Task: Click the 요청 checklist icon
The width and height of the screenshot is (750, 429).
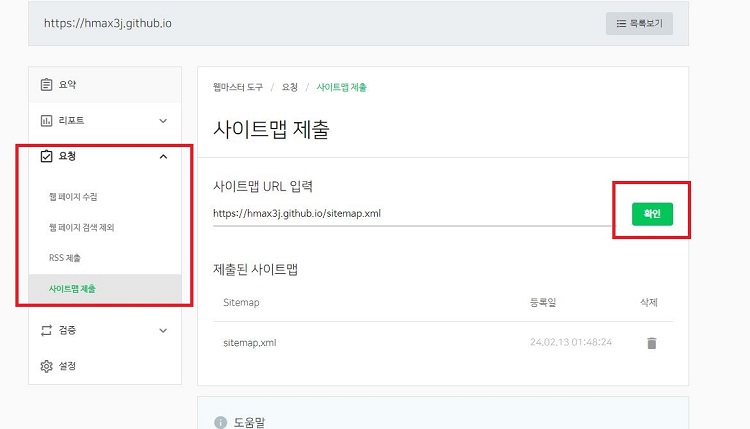Action: pos(46,156)
